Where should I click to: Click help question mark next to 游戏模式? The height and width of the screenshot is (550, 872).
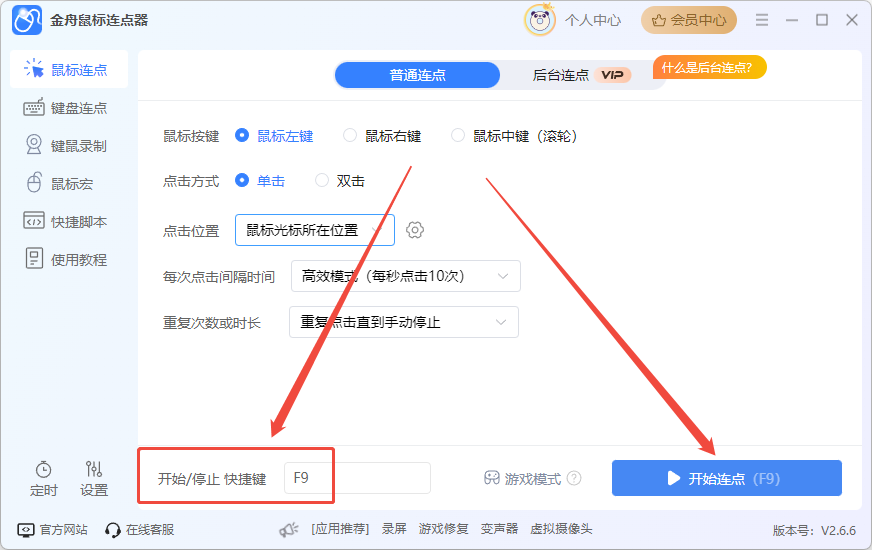coord(574,478)
